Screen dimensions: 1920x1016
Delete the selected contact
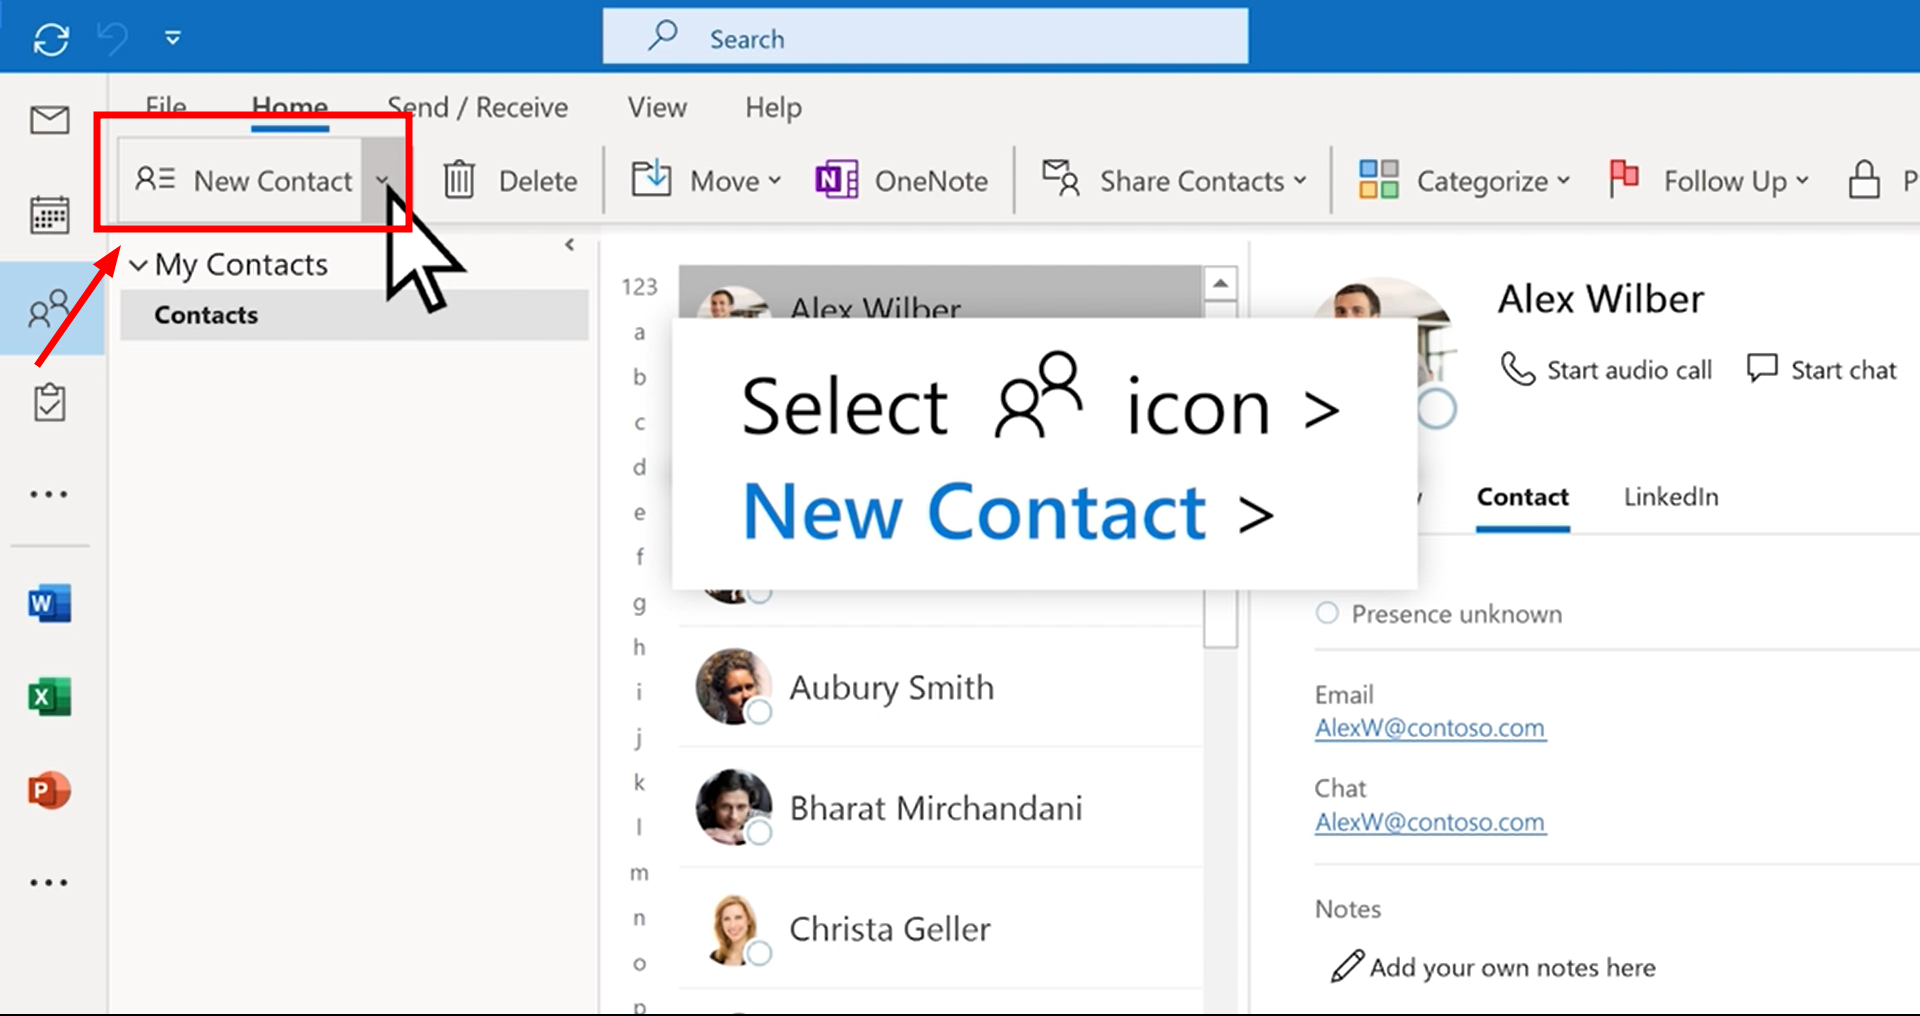pyautogui.click(x=511, y=180)
